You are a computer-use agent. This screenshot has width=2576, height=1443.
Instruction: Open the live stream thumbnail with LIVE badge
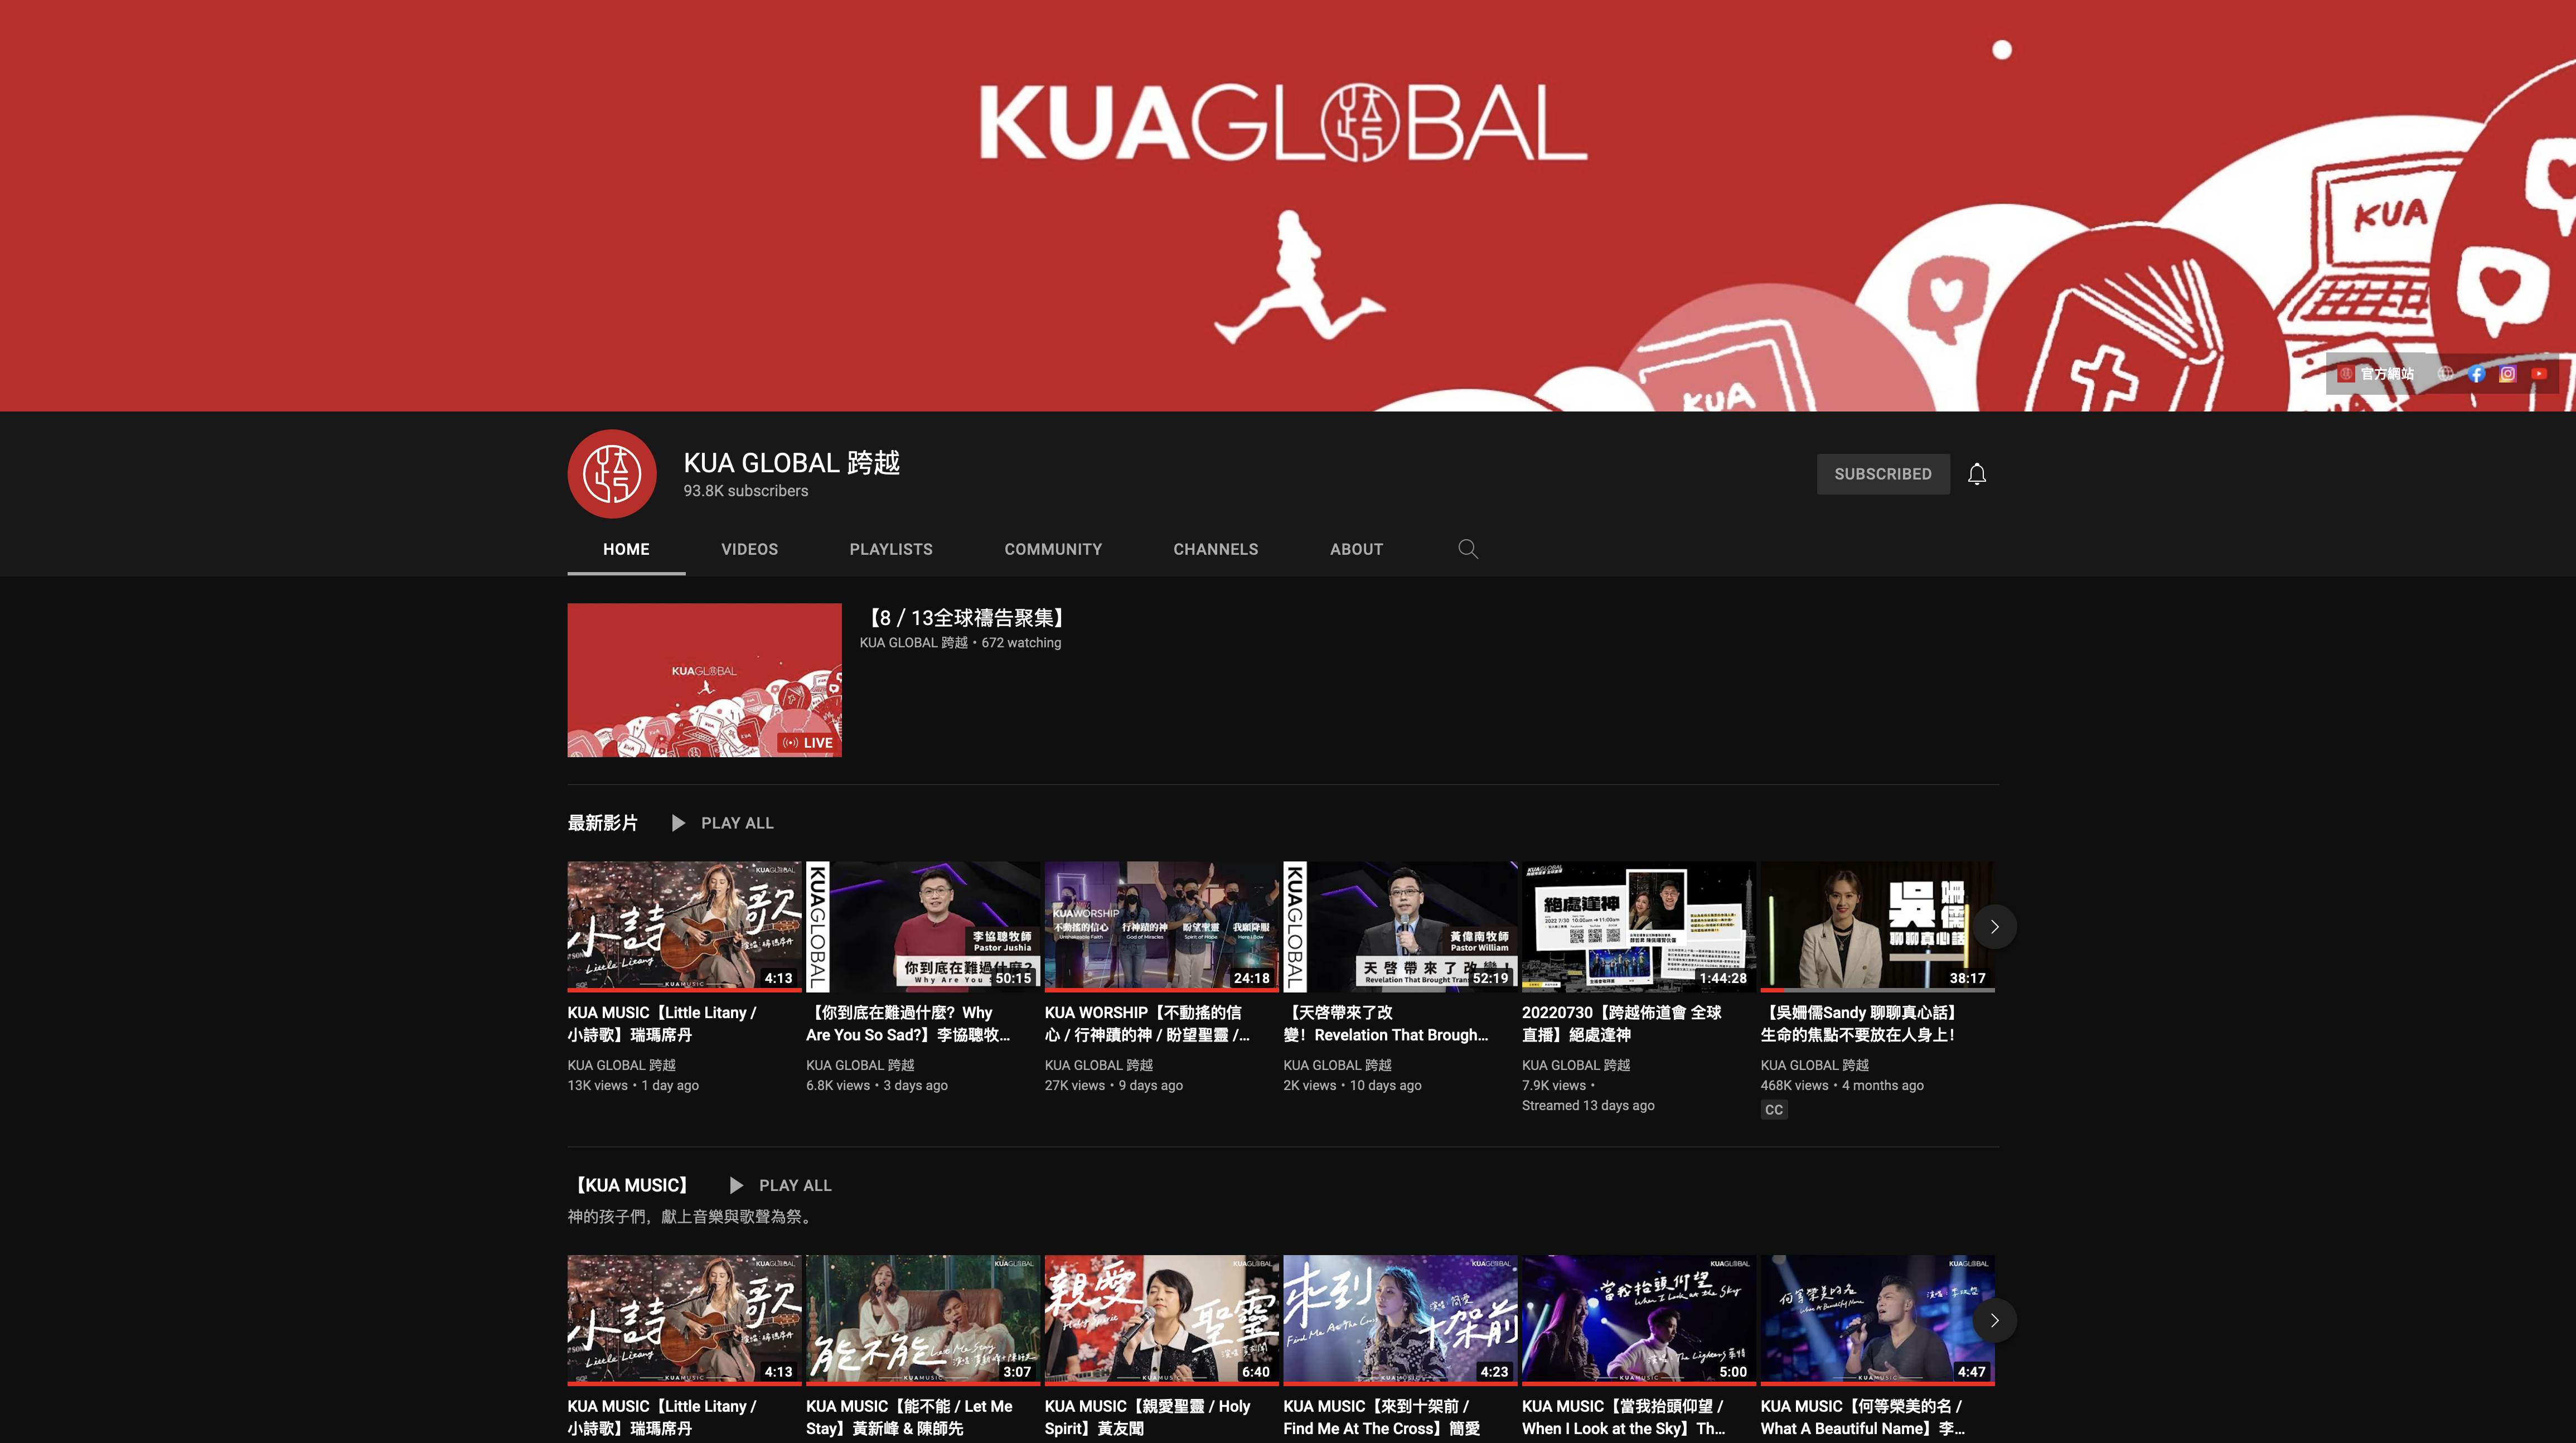[705, 680]
